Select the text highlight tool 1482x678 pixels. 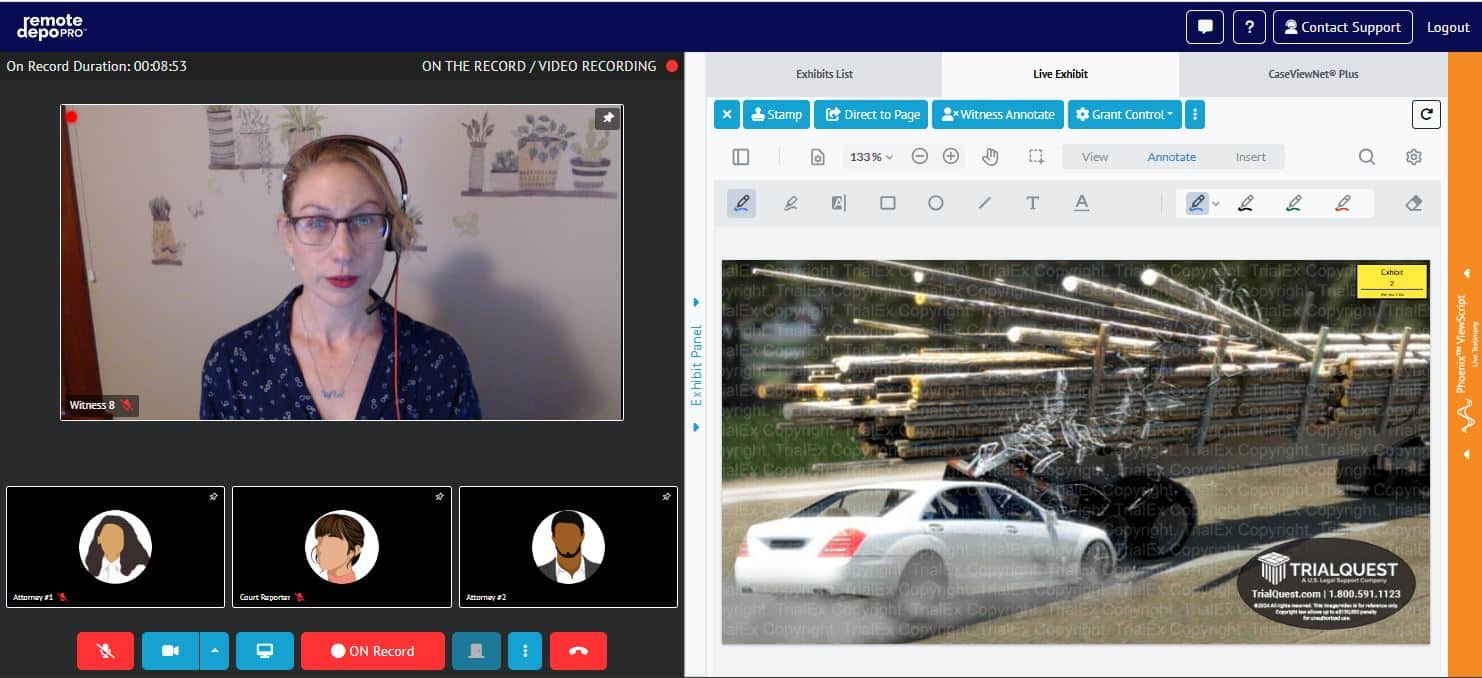click(839, 203)
